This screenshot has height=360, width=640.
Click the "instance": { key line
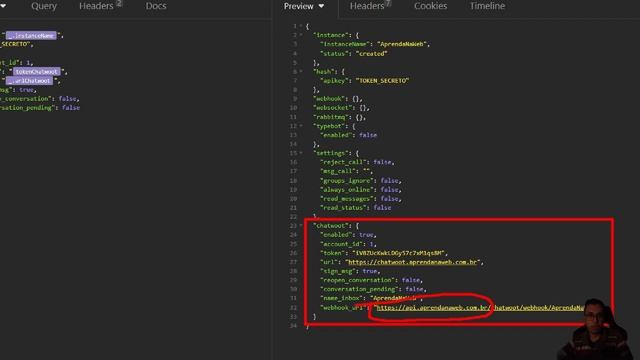[x=336, y=35]
